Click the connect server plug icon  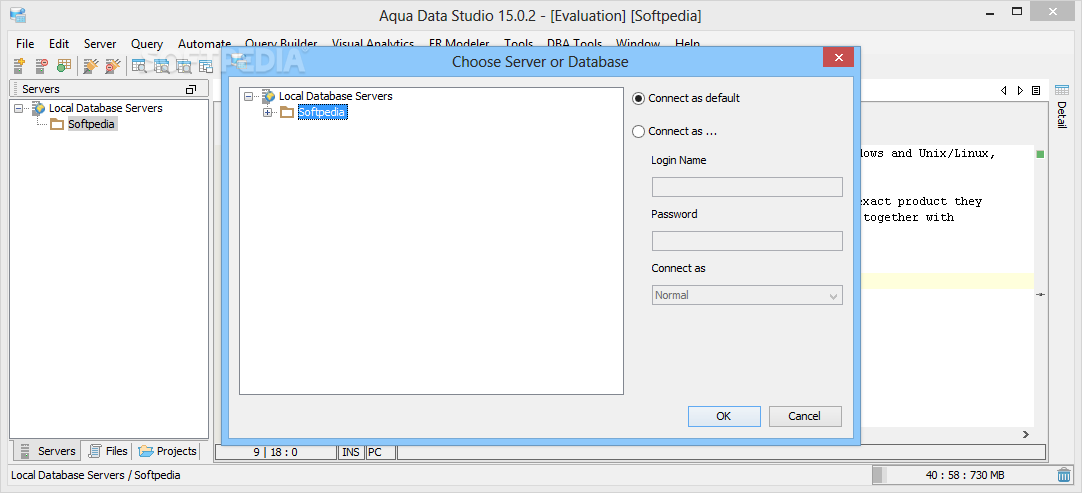pos(90,66)
